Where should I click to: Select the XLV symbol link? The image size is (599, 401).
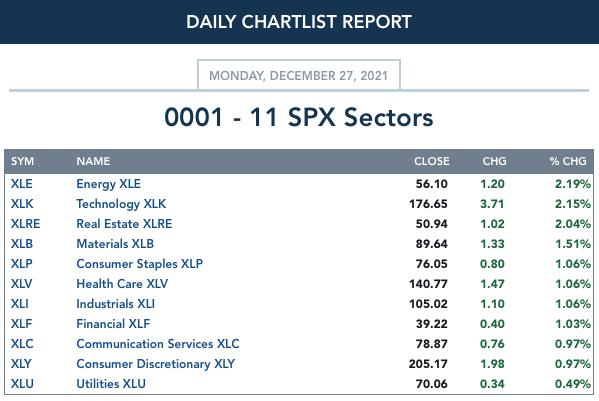tap(21, 284)
